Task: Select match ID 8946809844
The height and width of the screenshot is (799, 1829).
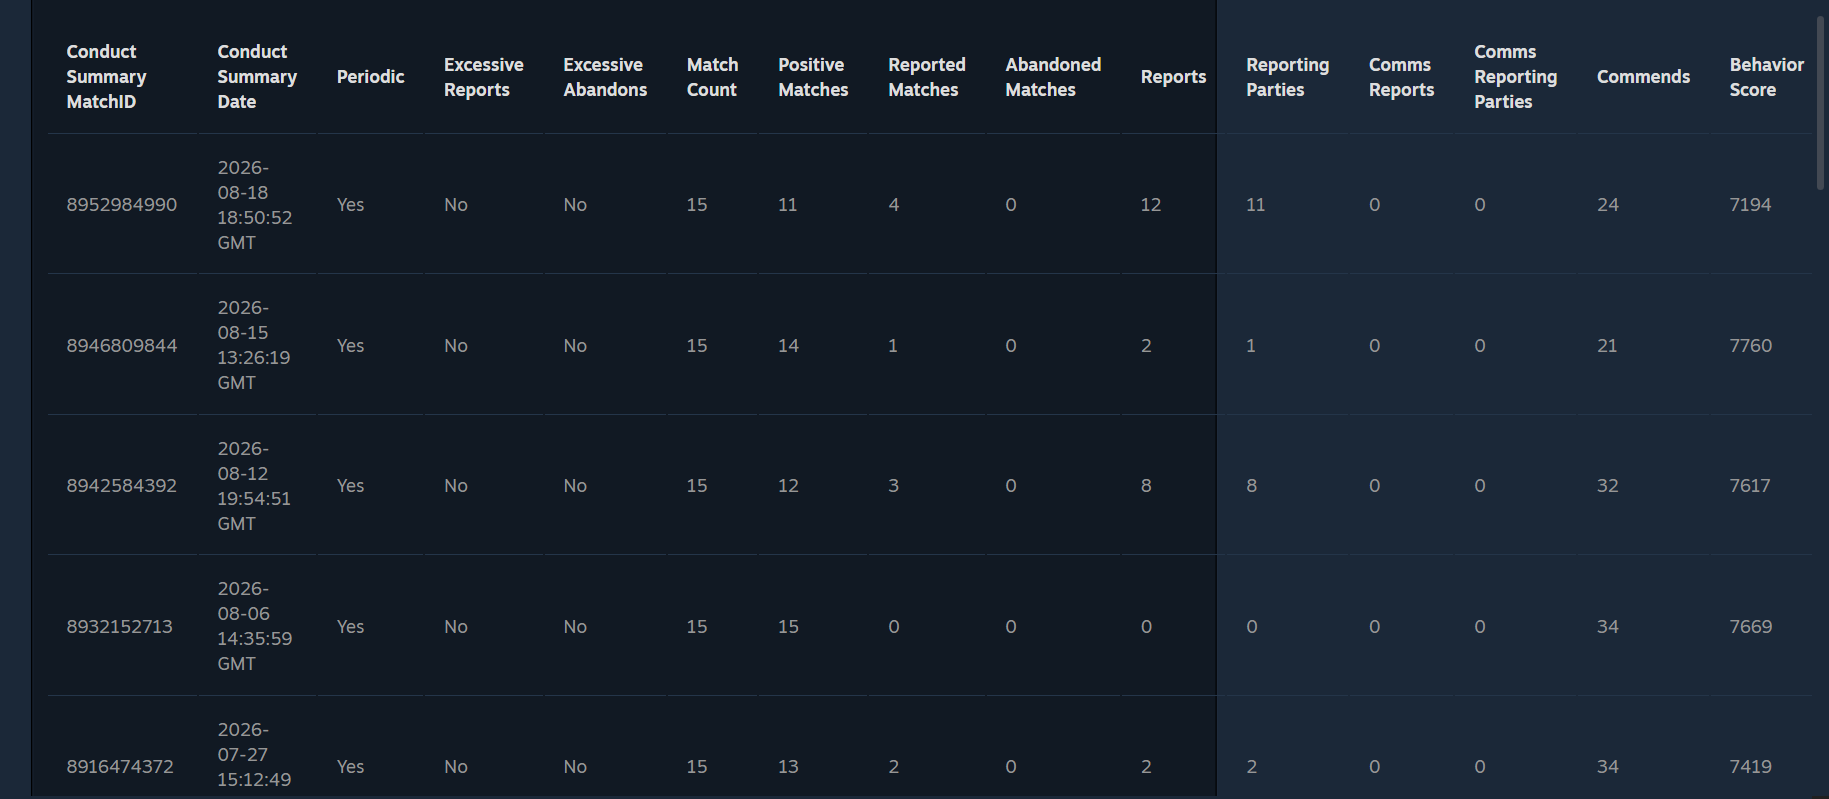Action: click(122, 345)
